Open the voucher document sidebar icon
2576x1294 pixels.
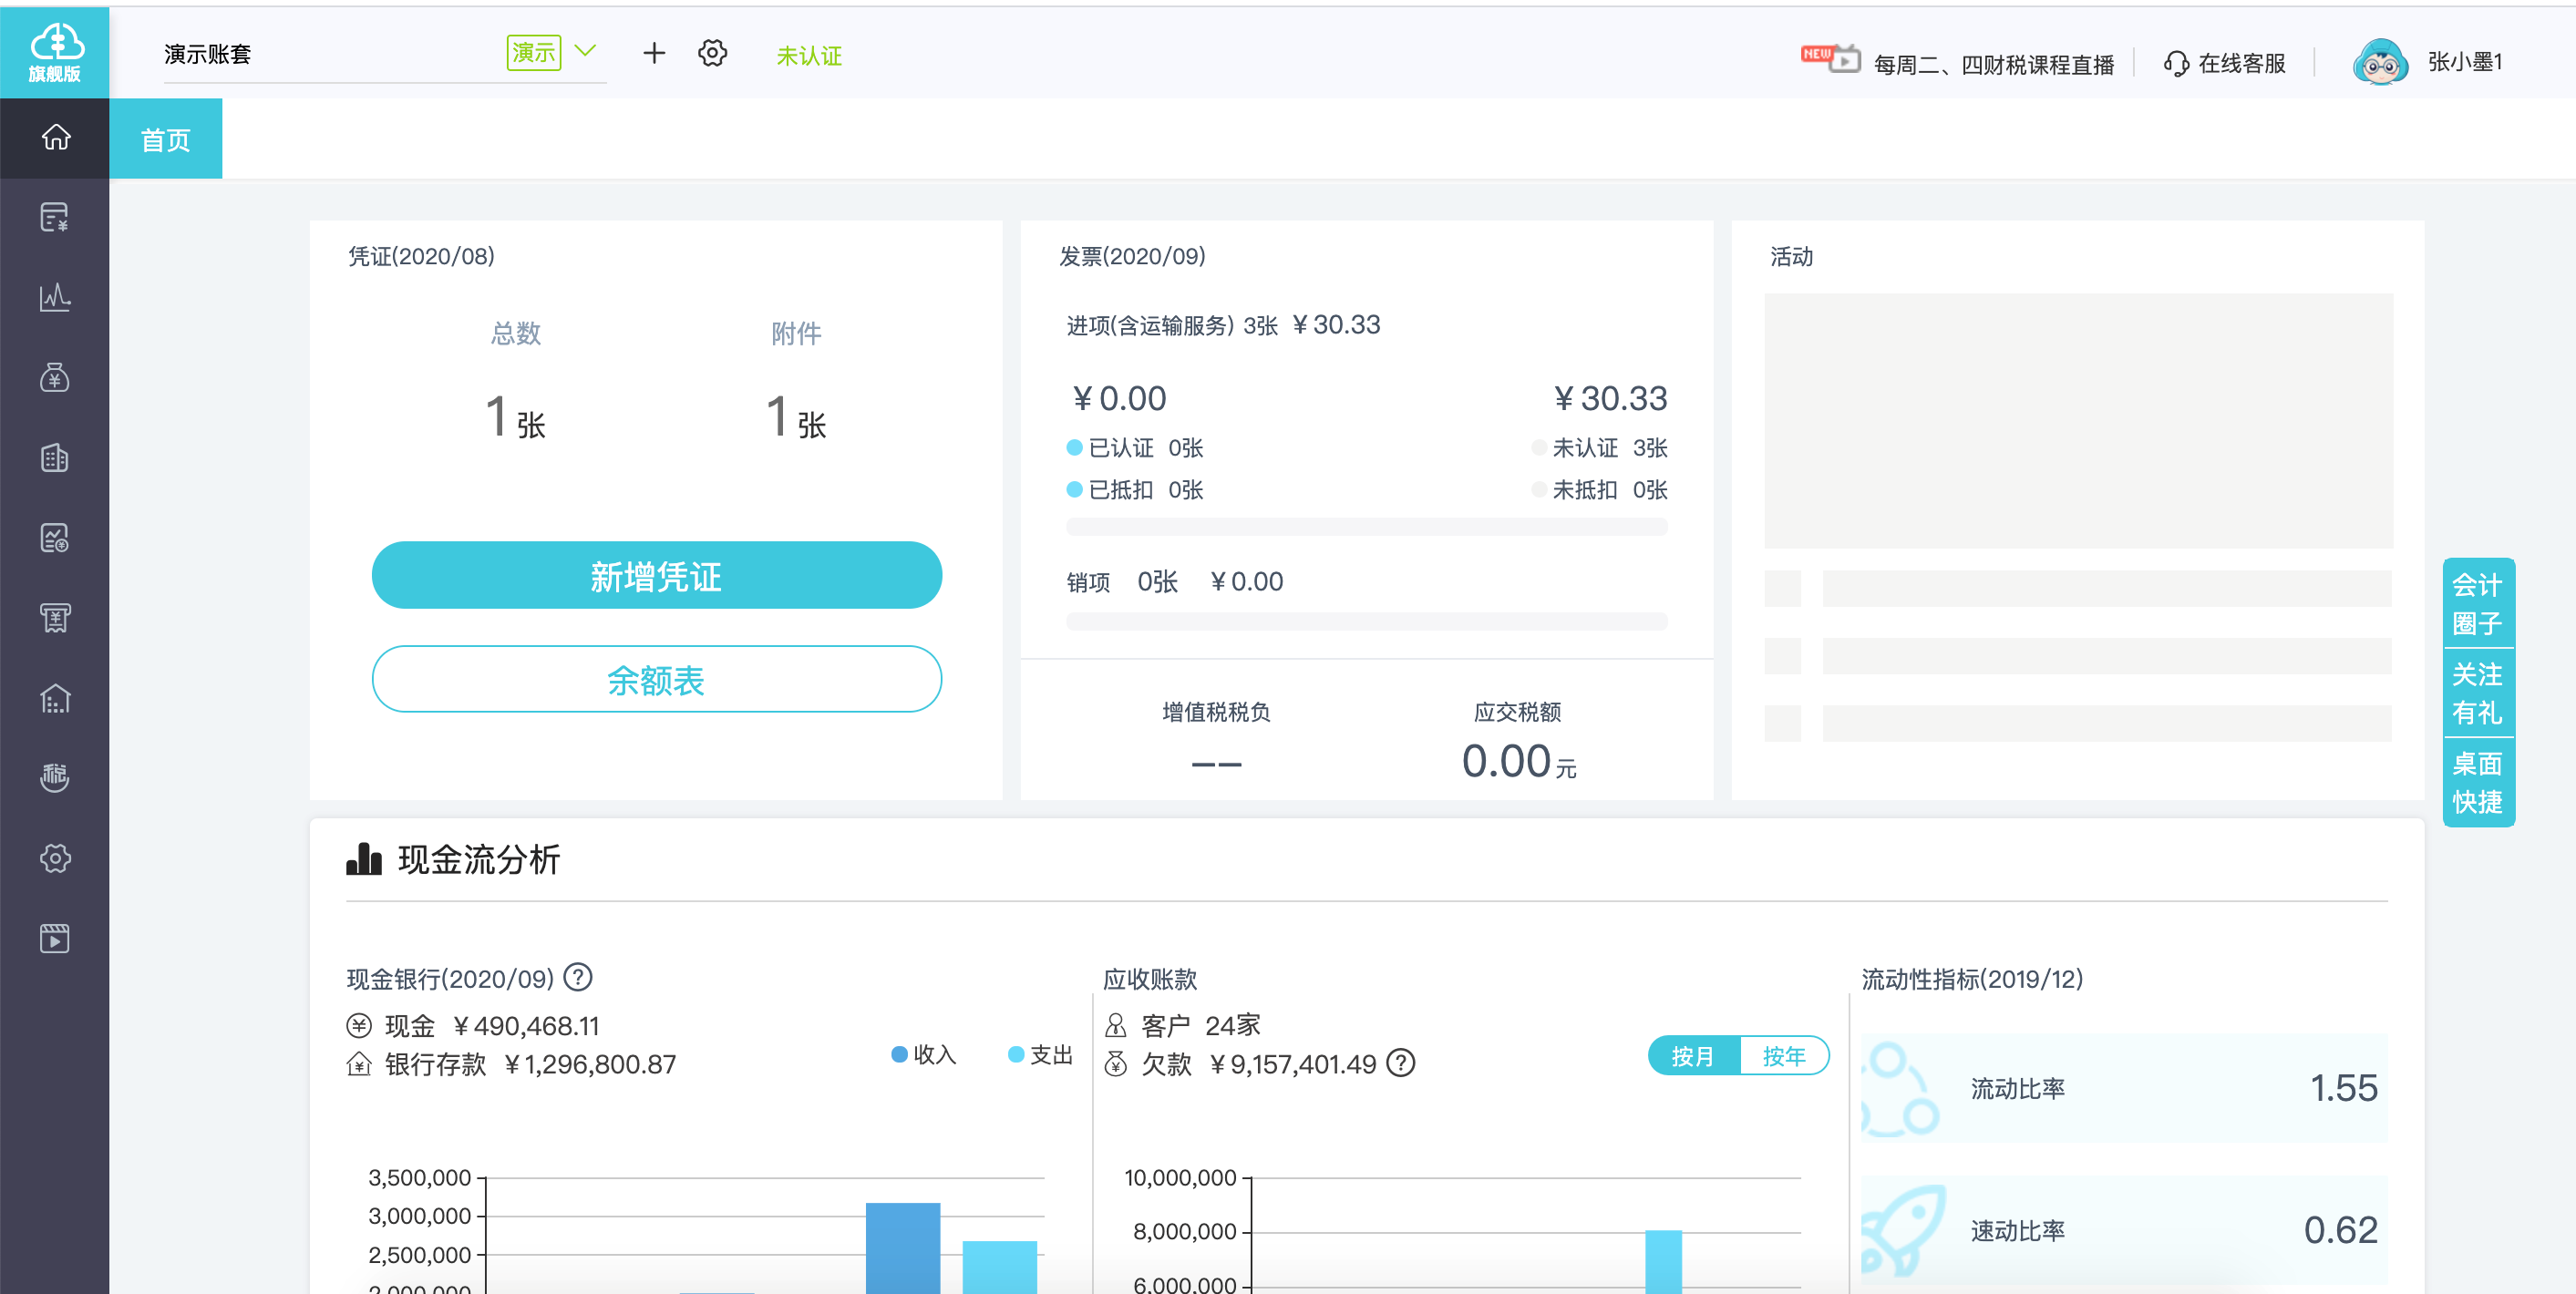55,217
